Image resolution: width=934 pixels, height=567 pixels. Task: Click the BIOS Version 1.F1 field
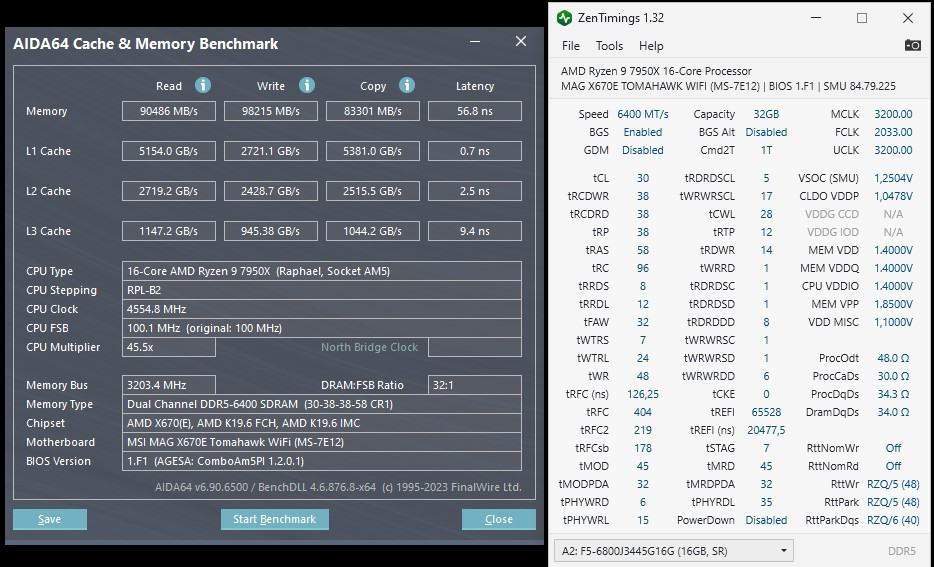click(x=322, y=461)
